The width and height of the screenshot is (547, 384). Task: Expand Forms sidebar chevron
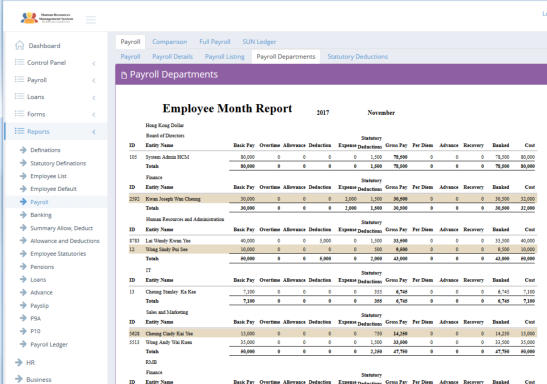point(93,114)
